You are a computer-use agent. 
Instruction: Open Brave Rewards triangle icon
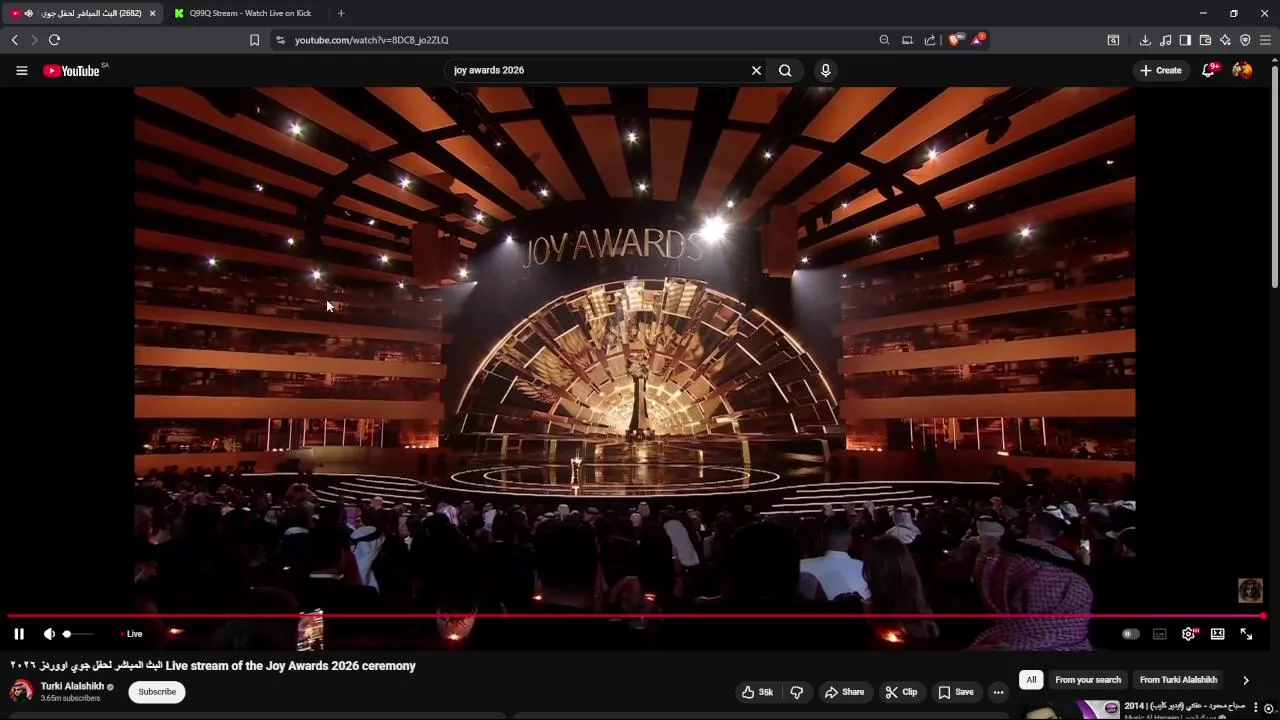click(977, 40)
